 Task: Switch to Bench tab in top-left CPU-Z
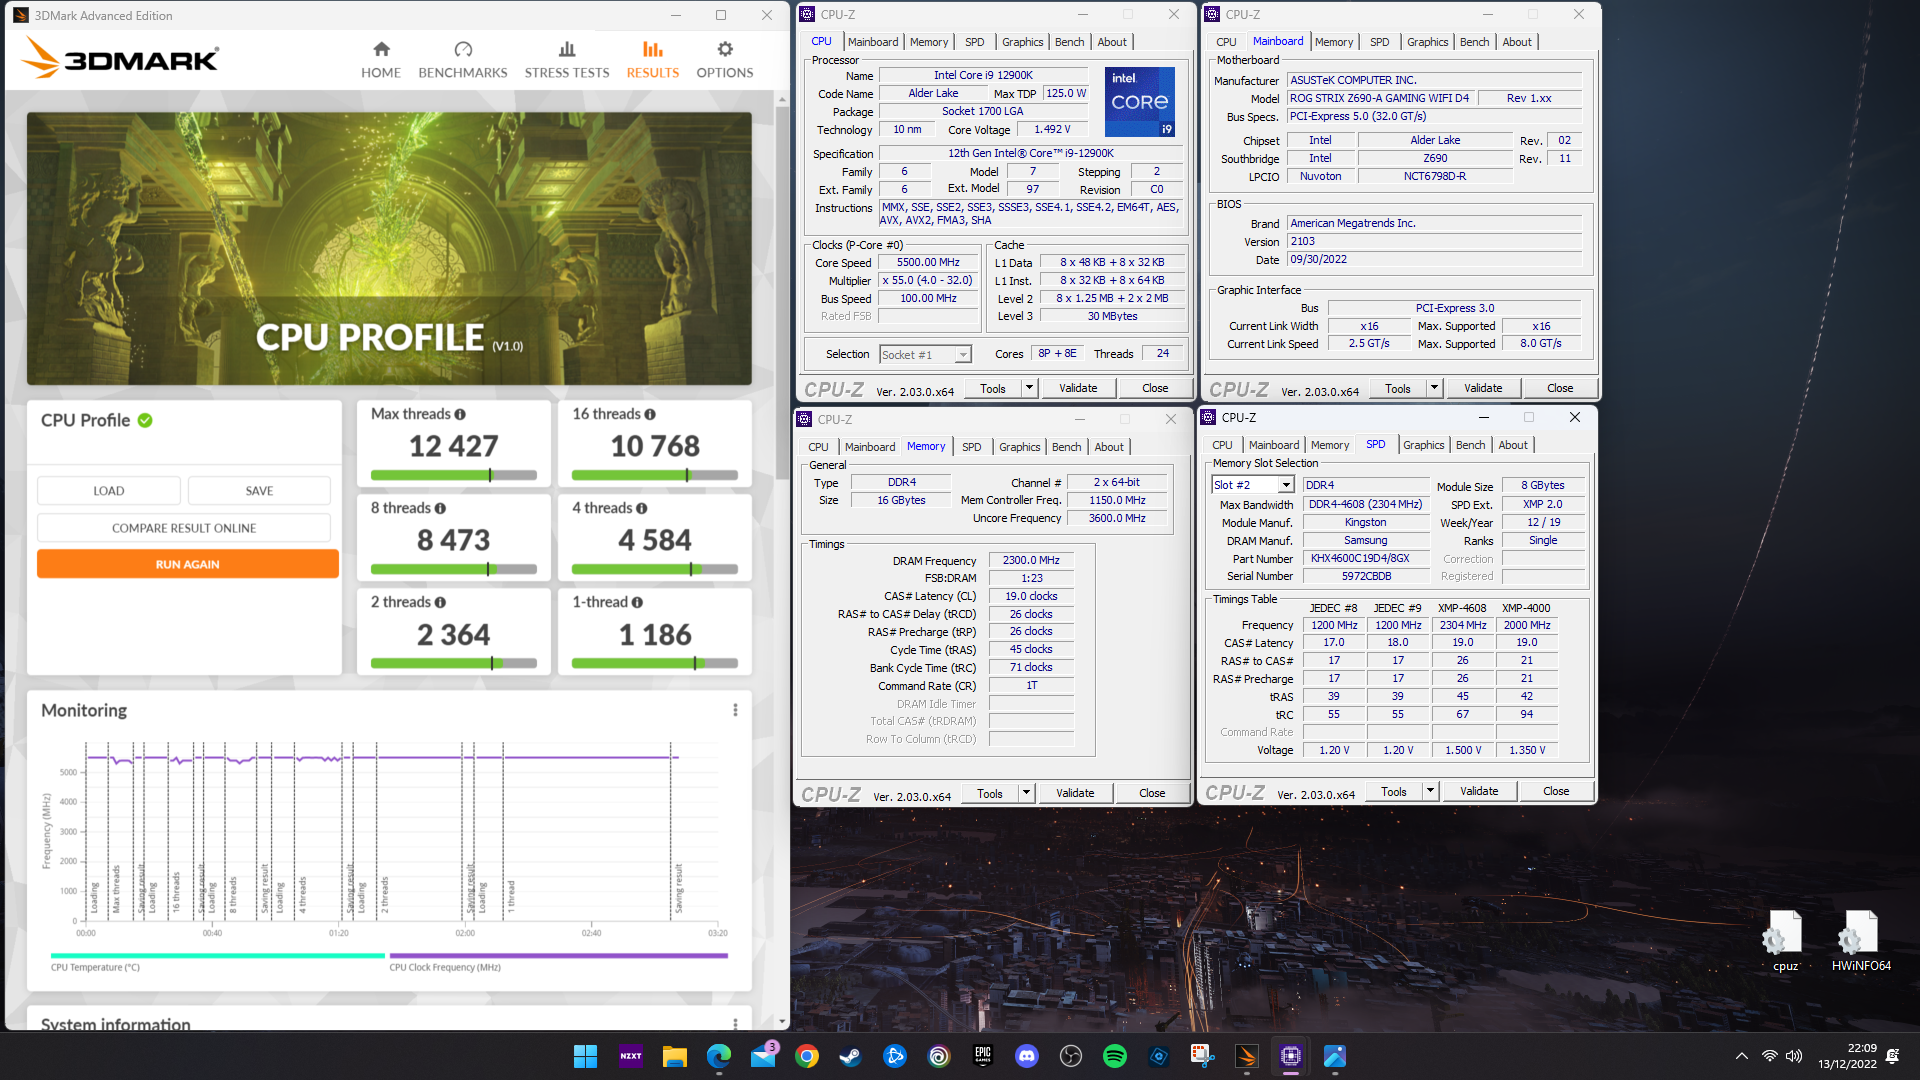1069,42
